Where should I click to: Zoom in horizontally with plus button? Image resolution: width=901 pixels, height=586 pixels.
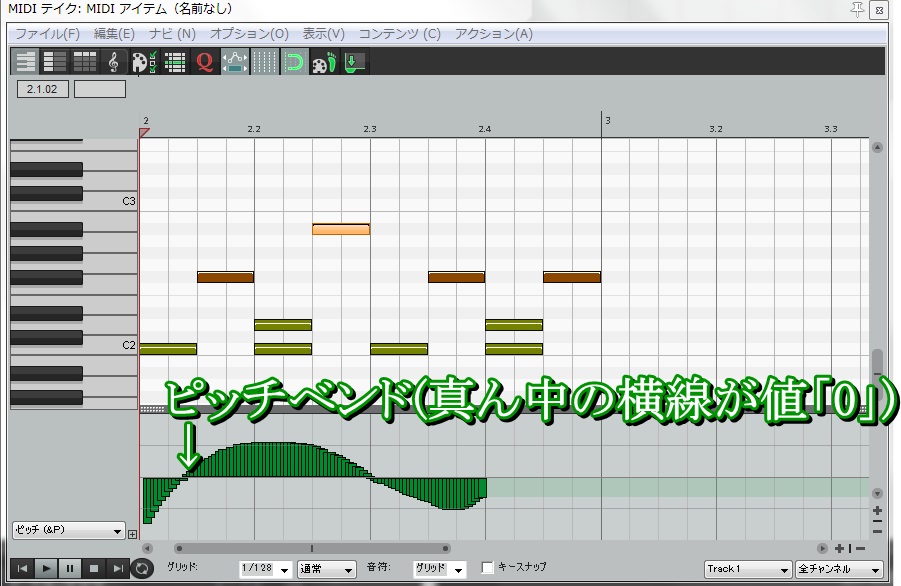pyautogui.click(x=840, y=549)
